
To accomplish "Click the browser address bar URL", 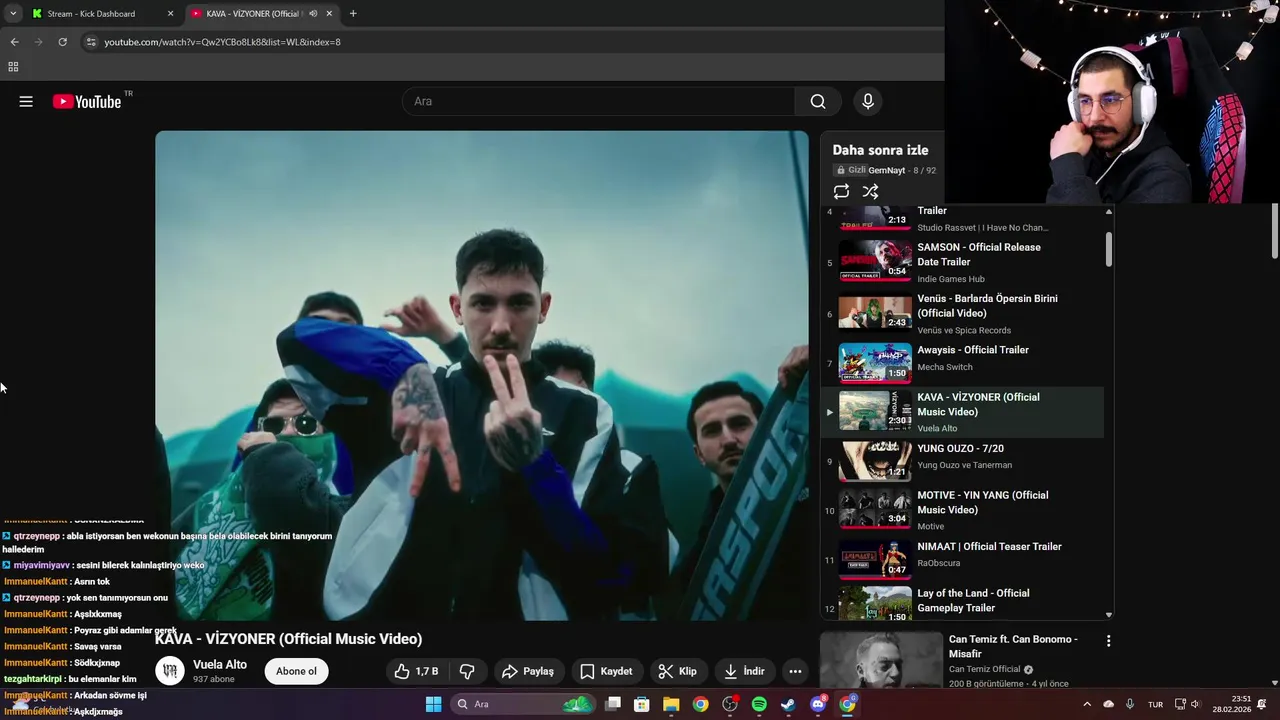I will click(222, 42).
